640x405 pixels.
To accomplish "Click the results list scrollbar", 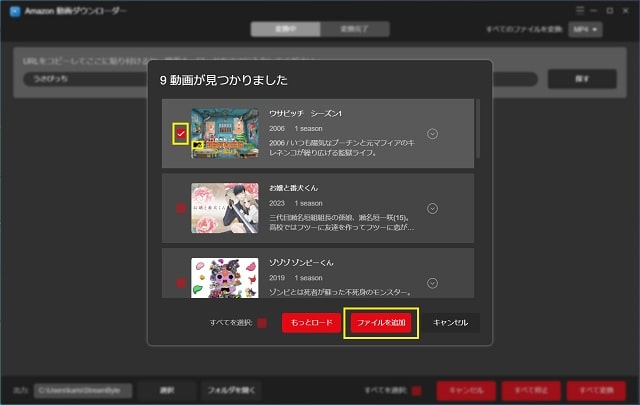I will (478, 129).
